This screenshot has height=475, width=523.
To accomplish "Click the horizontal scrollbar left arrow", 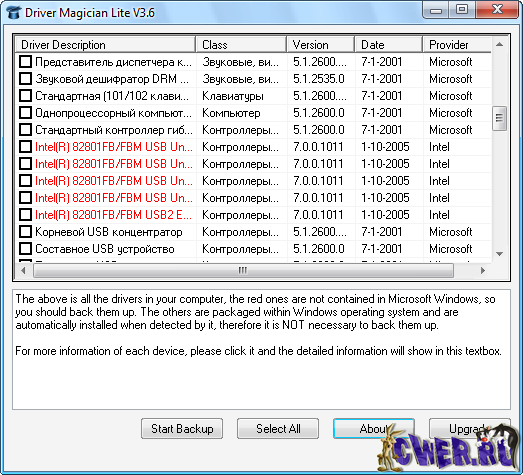I will tap(23, 271).
